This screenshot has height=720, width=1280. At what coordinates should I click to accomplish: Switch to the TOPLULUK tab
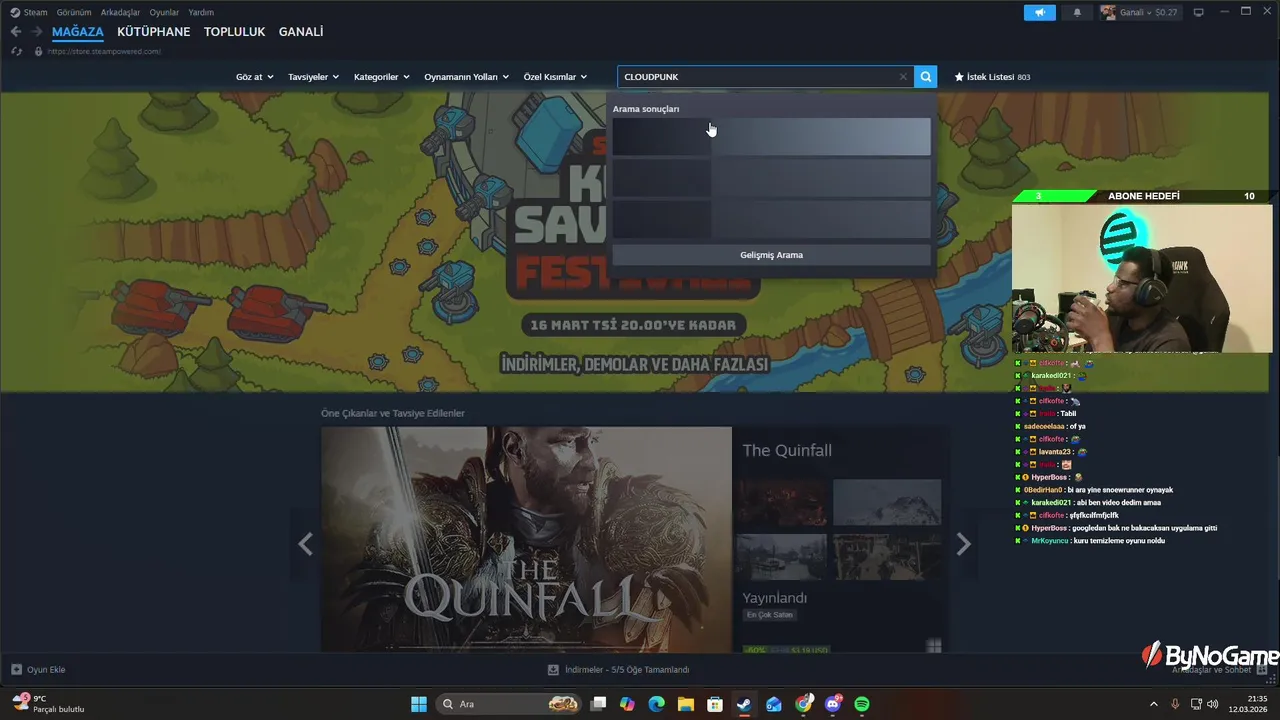tap(234, 32)
